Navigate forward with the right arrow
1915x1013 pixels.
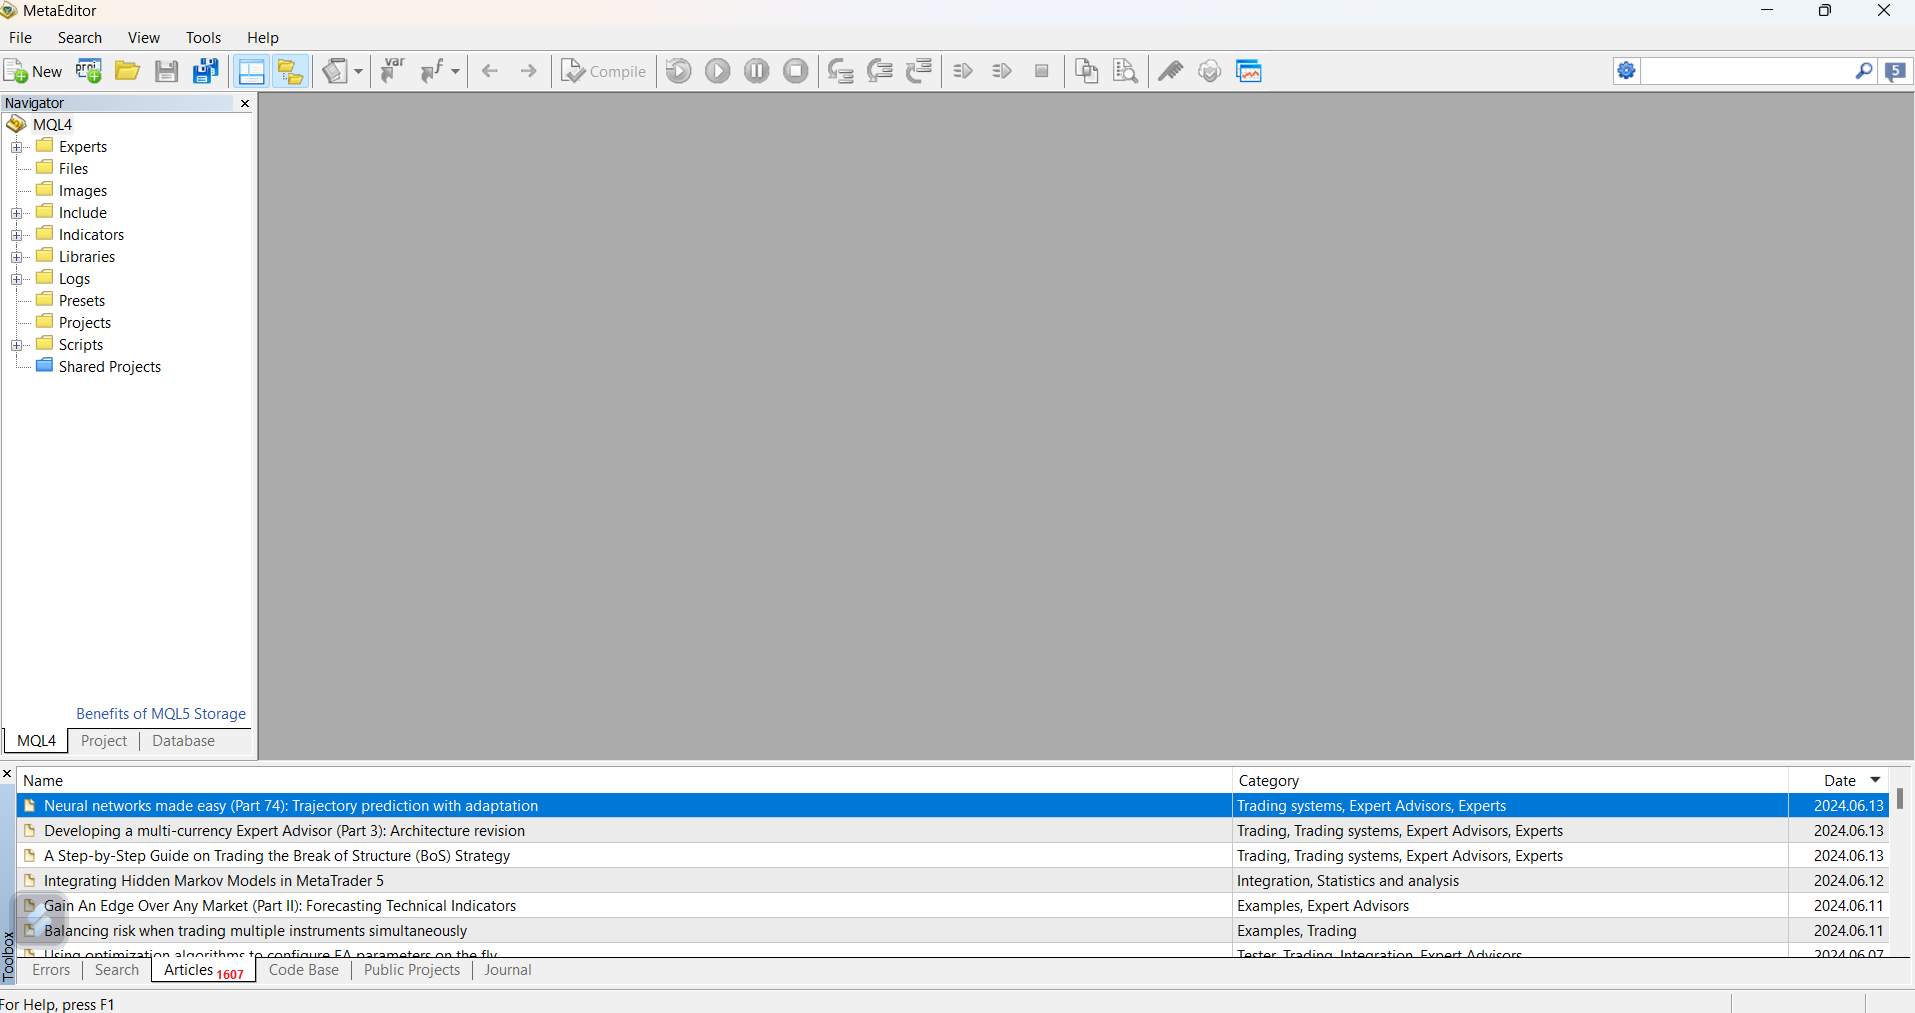pyautogui.click(x=529, y=71)
